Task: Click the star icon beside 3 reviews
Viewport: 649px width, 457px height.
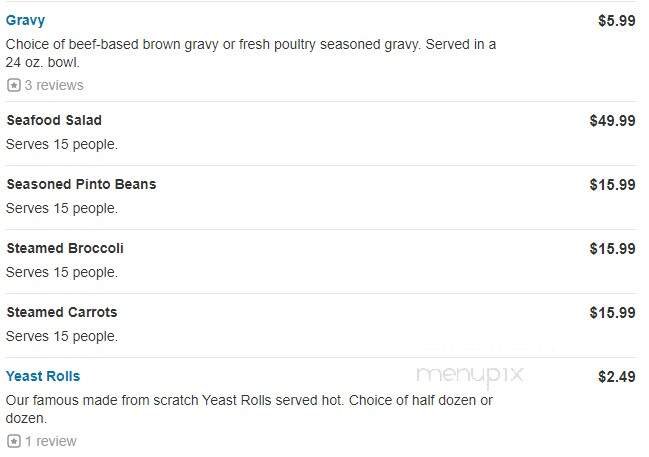Action: (14, 85)
